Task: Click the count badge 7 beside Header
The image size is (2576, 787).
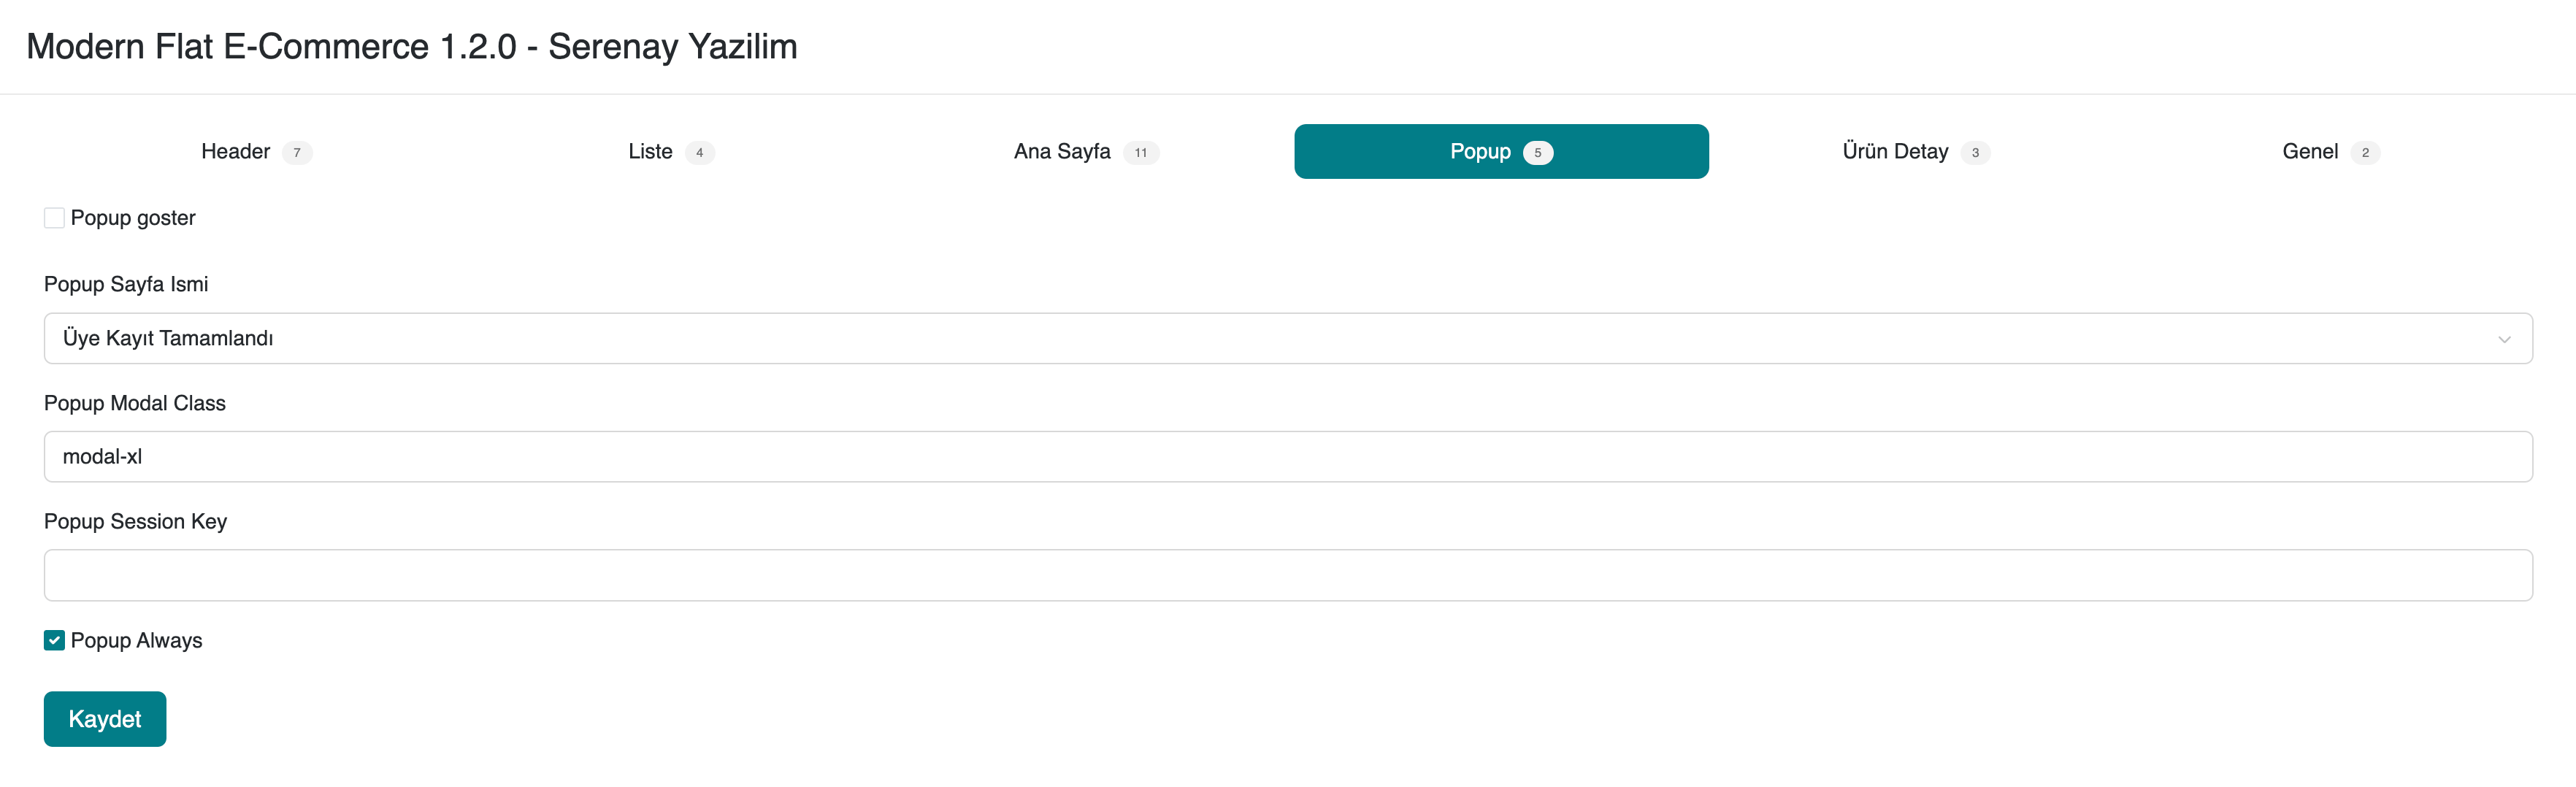Action: tap(297, 153)
